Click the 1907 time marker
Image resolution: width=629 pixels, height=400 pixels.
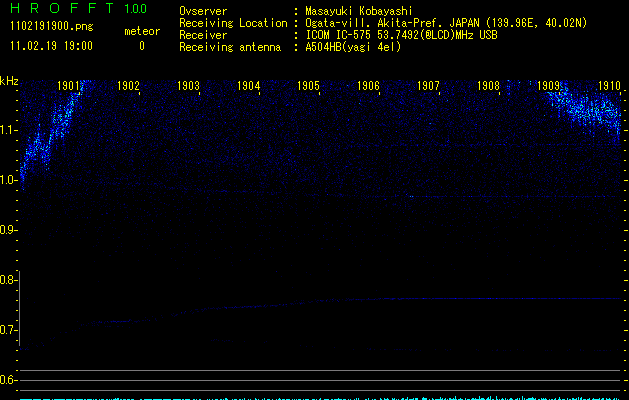[x=428, y=86]
